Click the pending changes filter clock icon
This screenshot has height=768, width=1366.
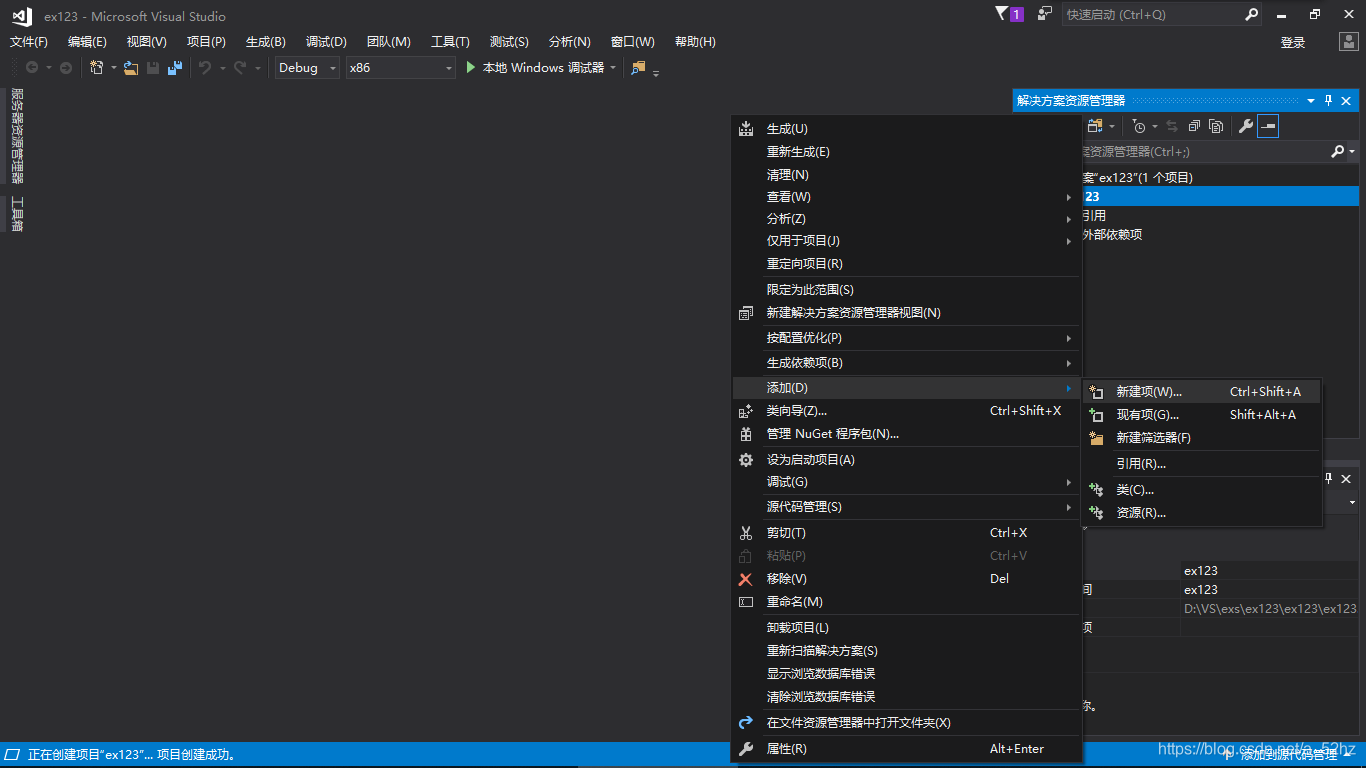pos(1139,126)
